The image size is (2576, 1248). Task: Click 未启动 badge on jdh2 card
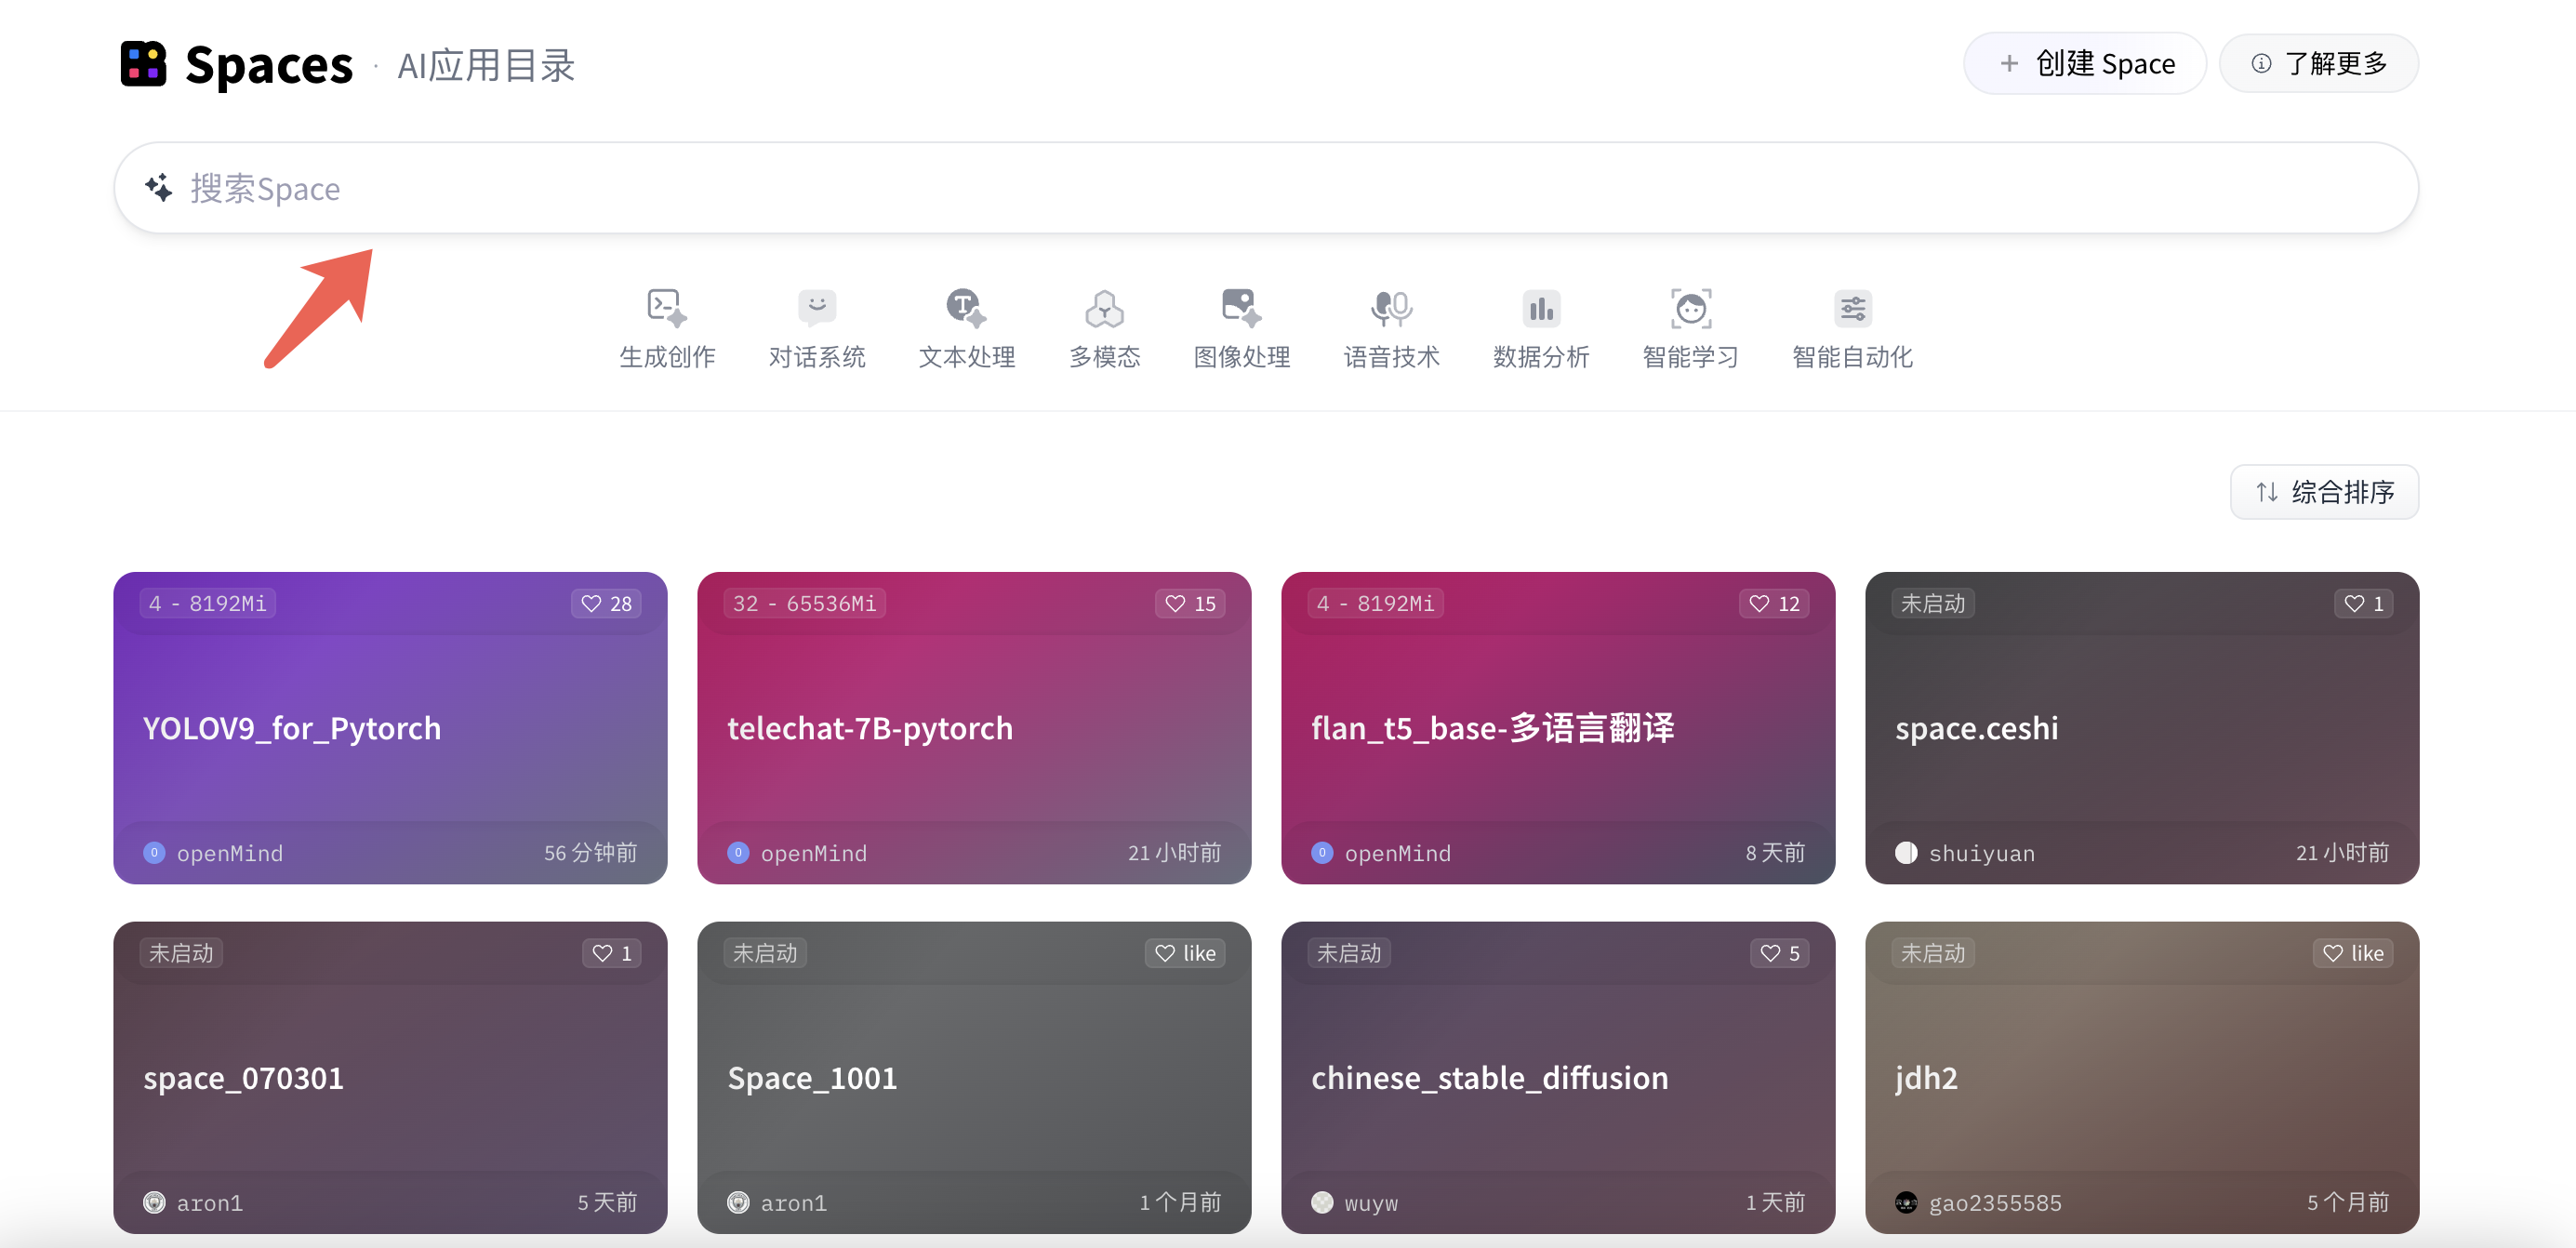[1932, 953]
